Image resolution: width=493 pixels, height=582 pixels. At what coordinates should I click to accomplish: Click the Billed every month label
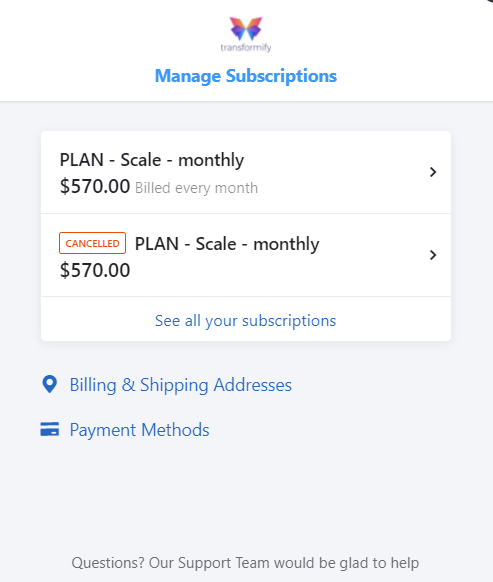pos(196,188)
